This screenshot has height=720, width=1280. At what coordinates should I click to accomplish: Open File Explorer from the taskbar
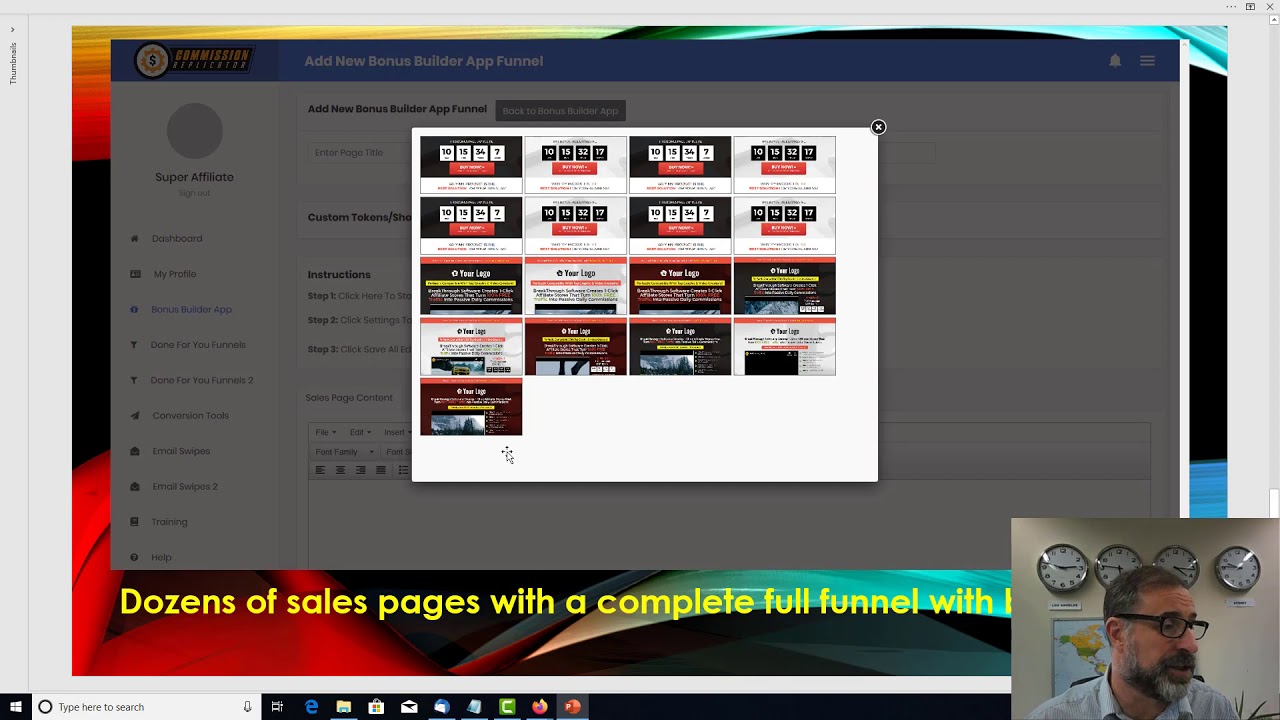pos(344,707)
